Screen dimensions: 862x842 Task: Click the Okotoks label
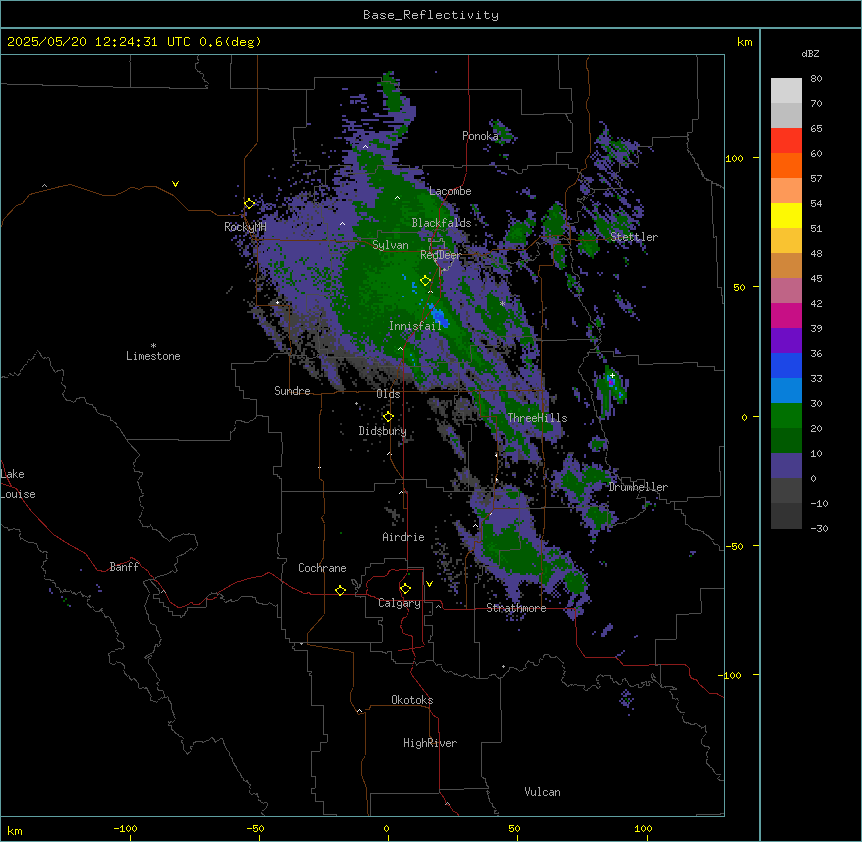click(x=412, y=700)
